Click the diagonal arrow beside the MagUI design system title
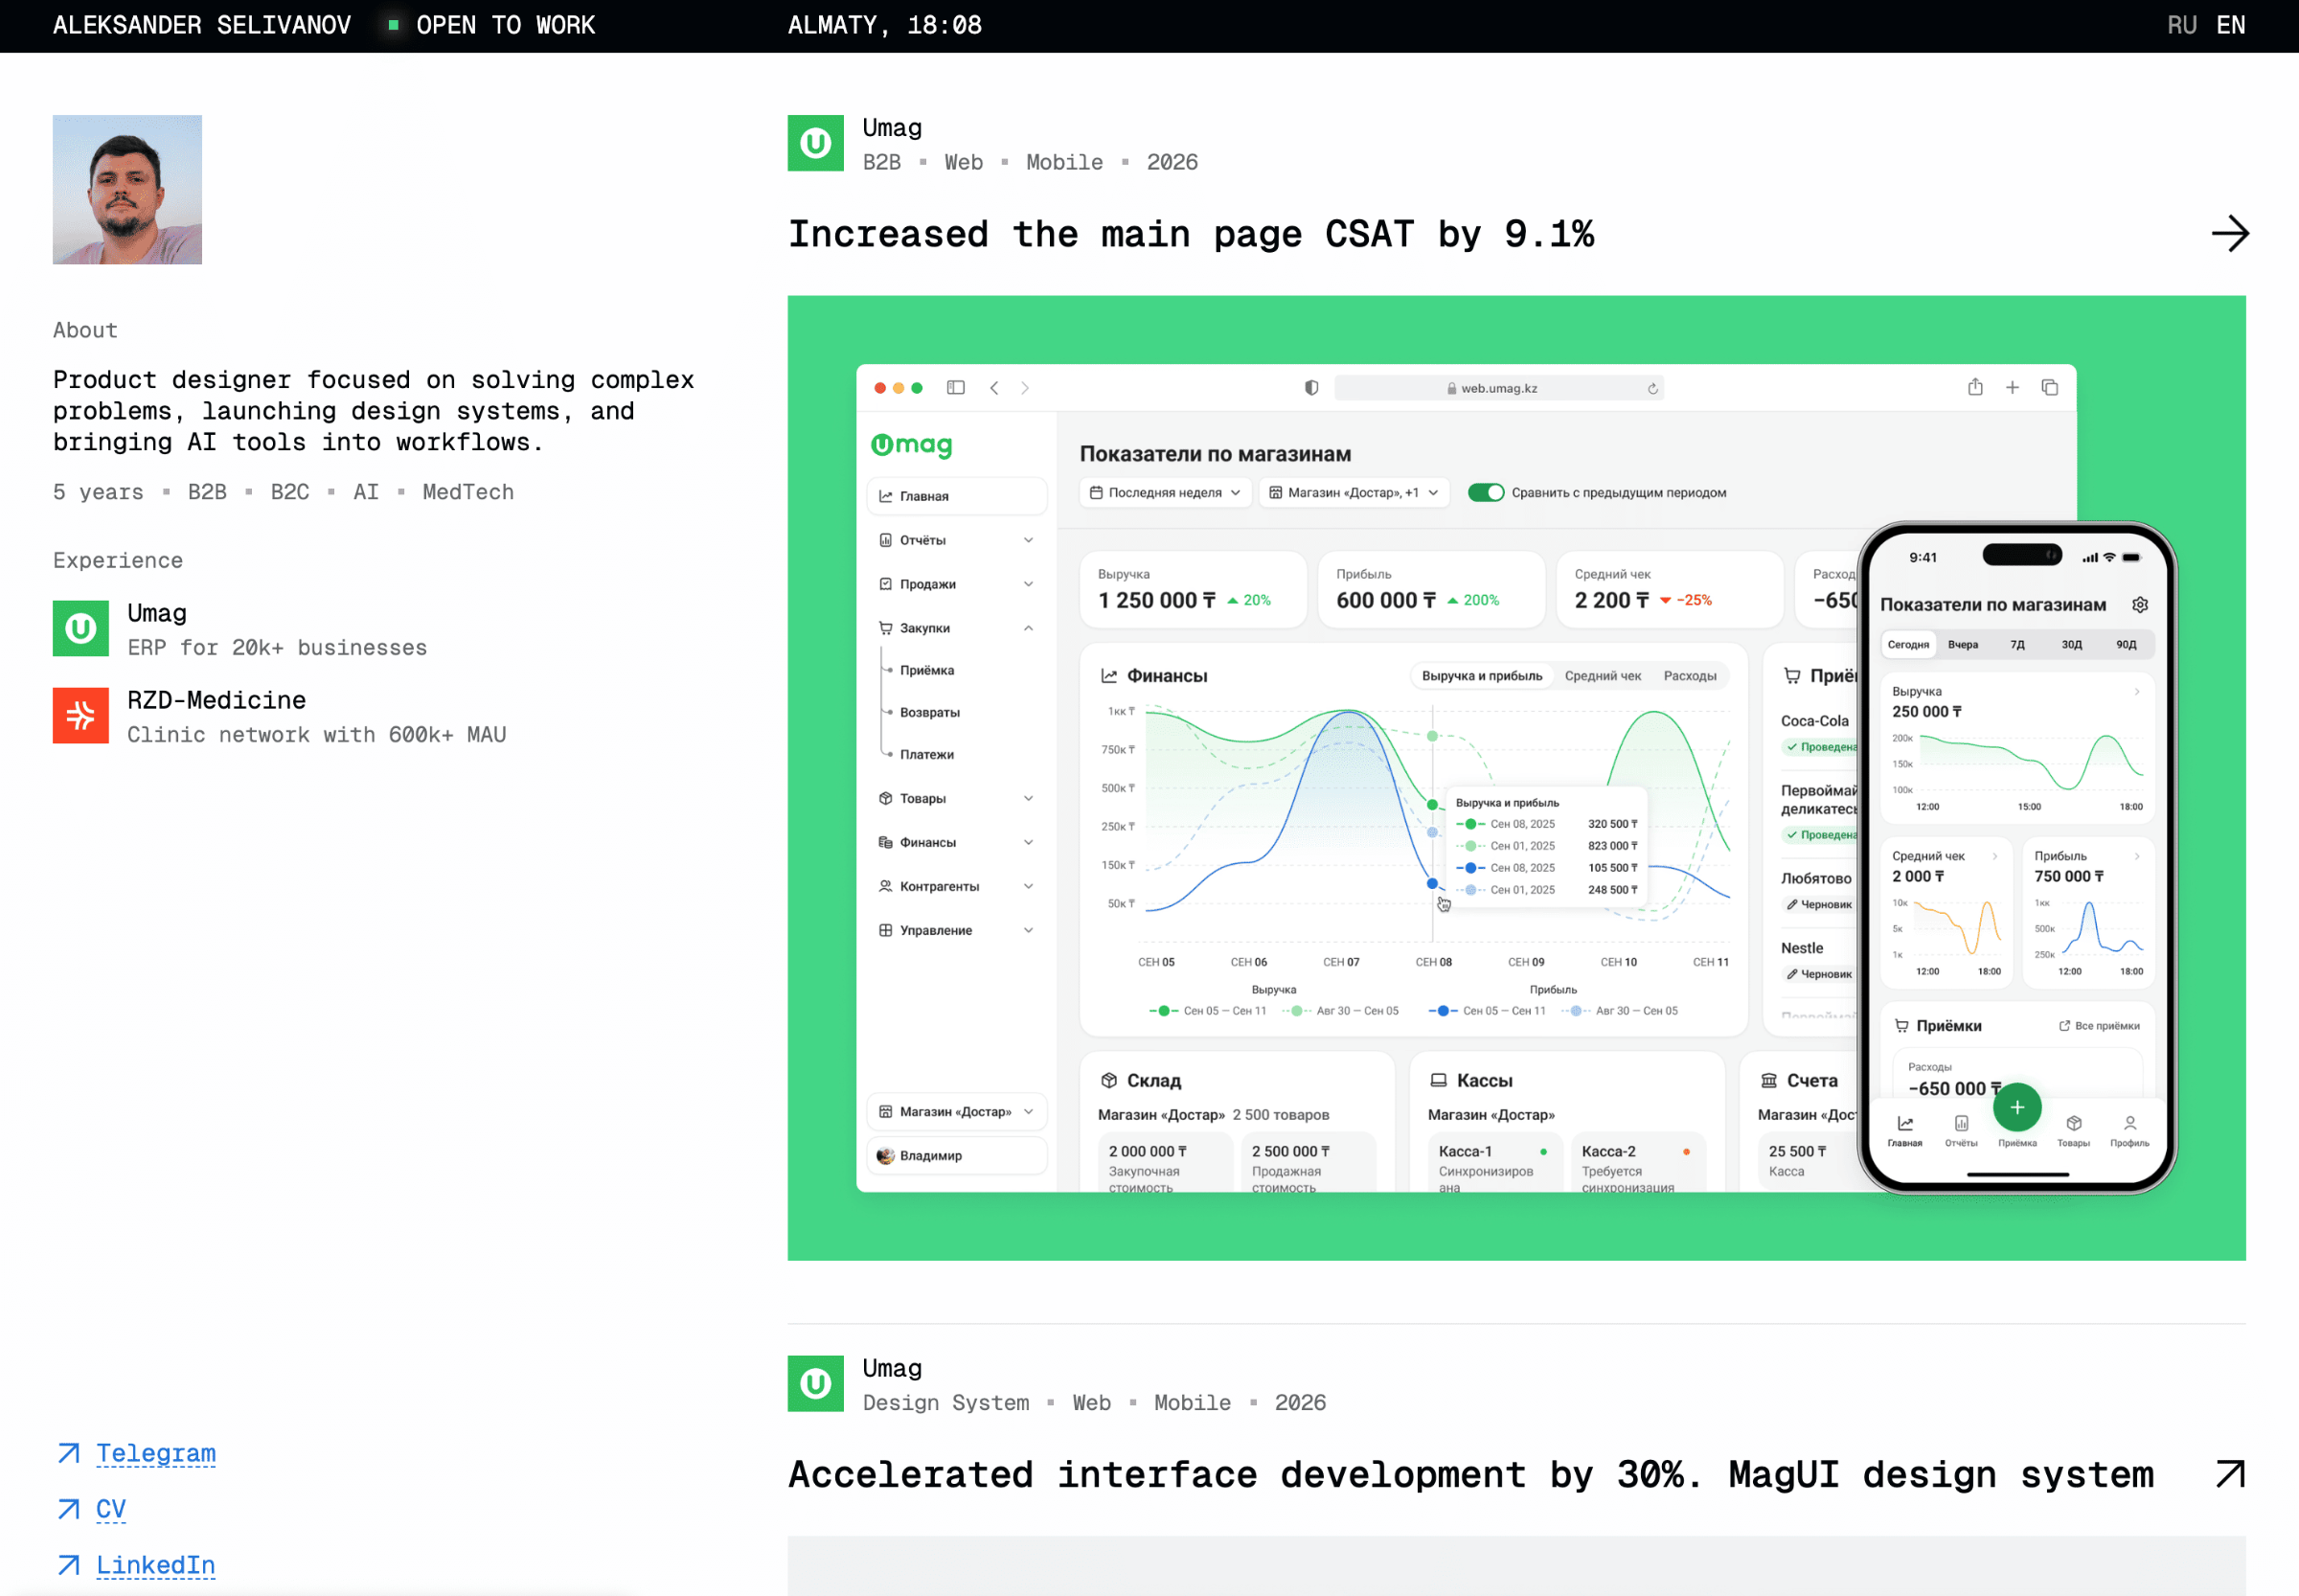The image size is (2299, 1596). click(2230, 1474)
